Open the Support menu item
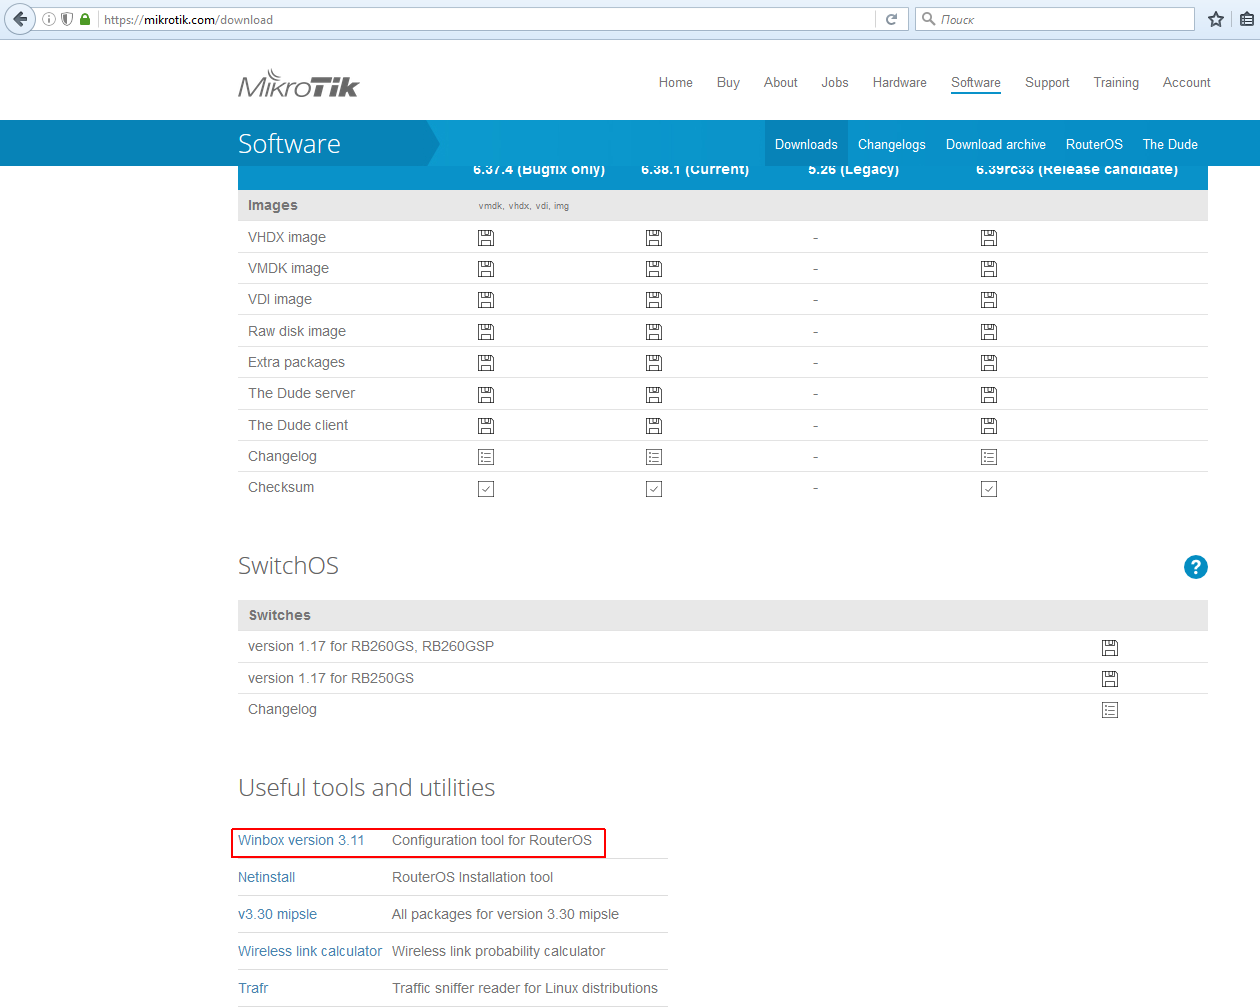The image size is (1260, 1007). tap(1046, 83)
